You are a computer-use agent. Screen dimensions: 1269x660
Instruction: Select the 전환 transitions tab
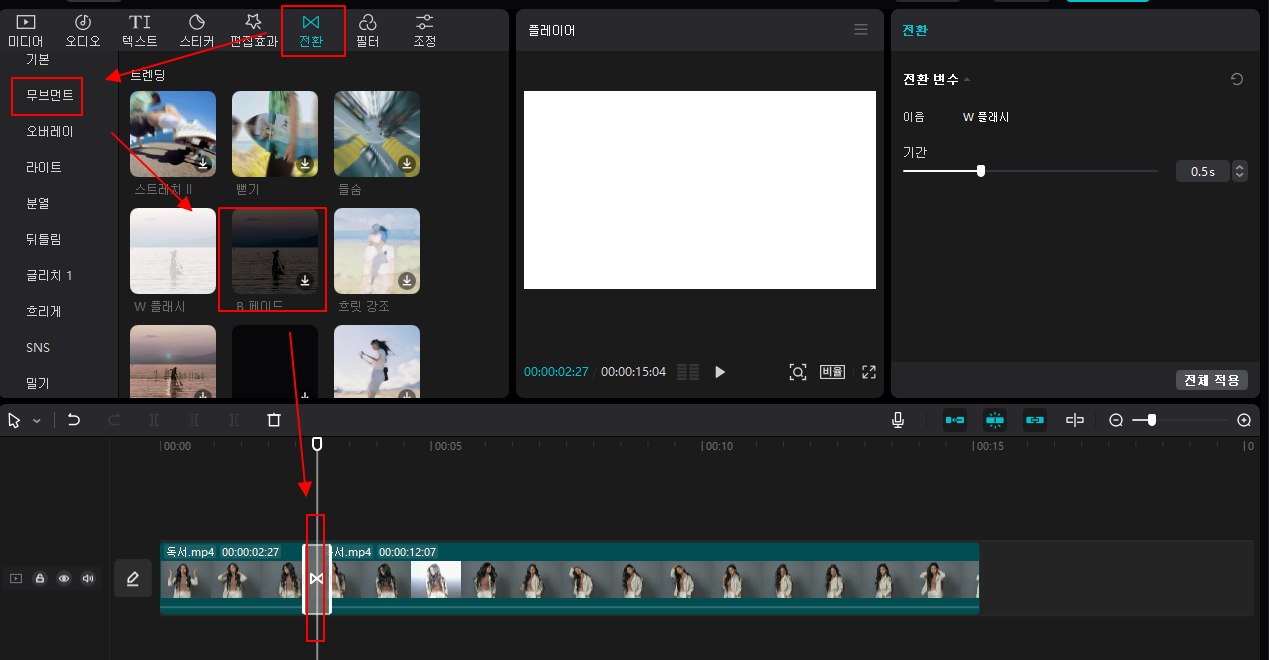tap(312, 31)
